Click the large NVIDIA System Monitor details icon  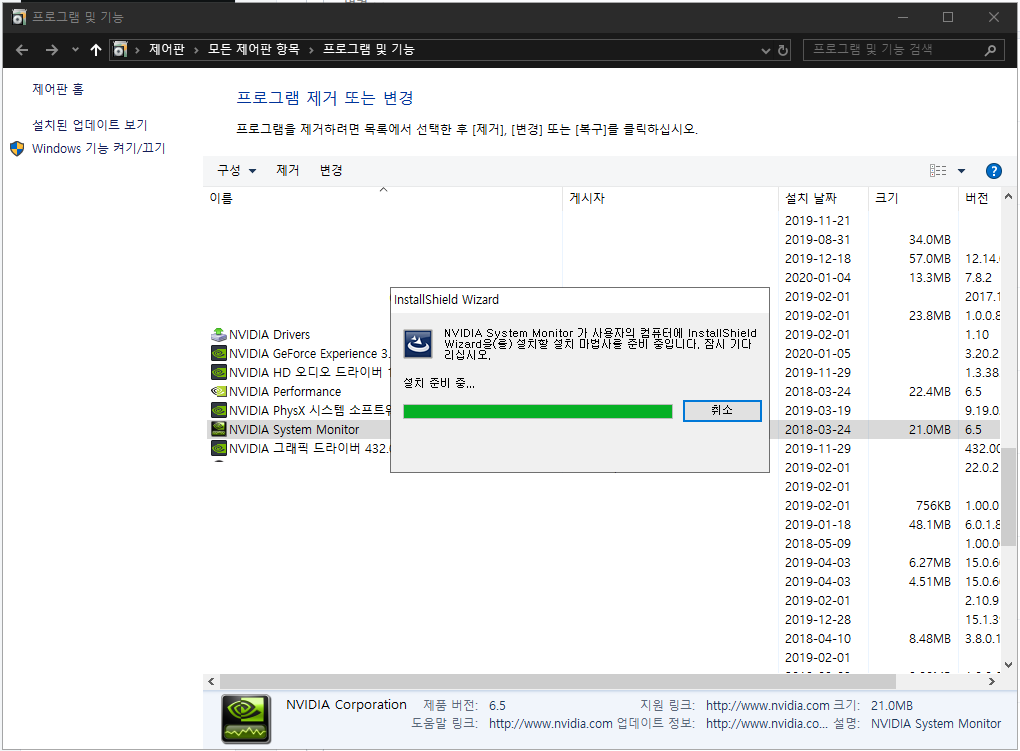pos(246,719)
